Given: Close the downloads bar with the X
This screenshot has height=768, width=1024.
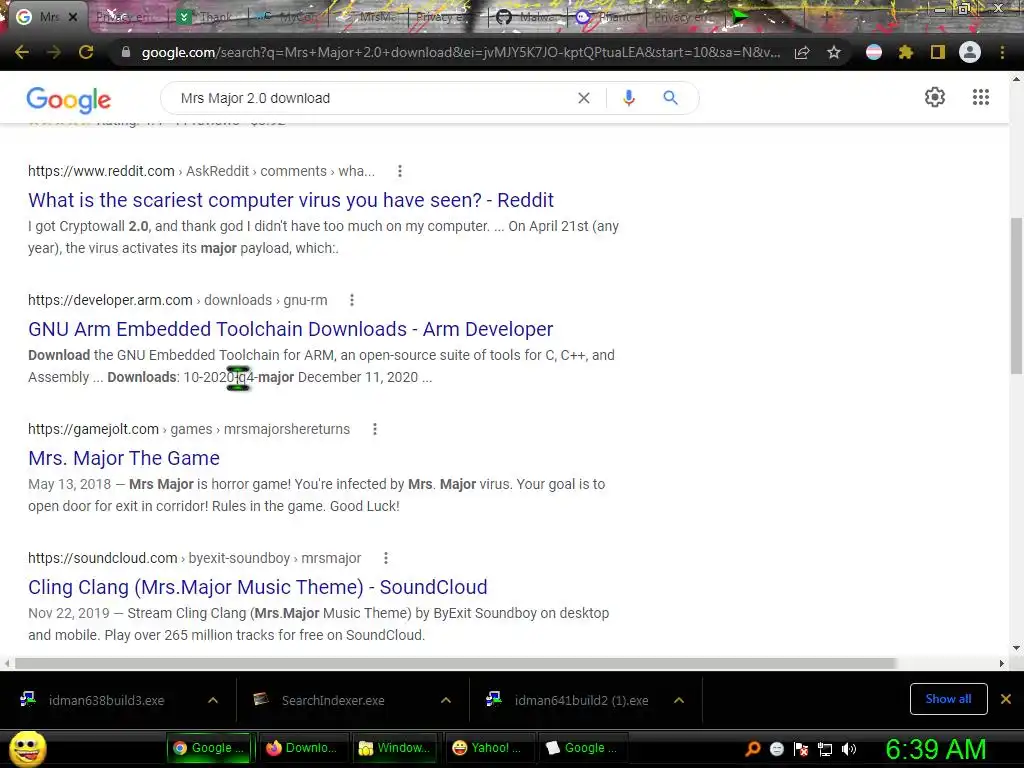Looking at the screenshot, I should point(1006,699).
